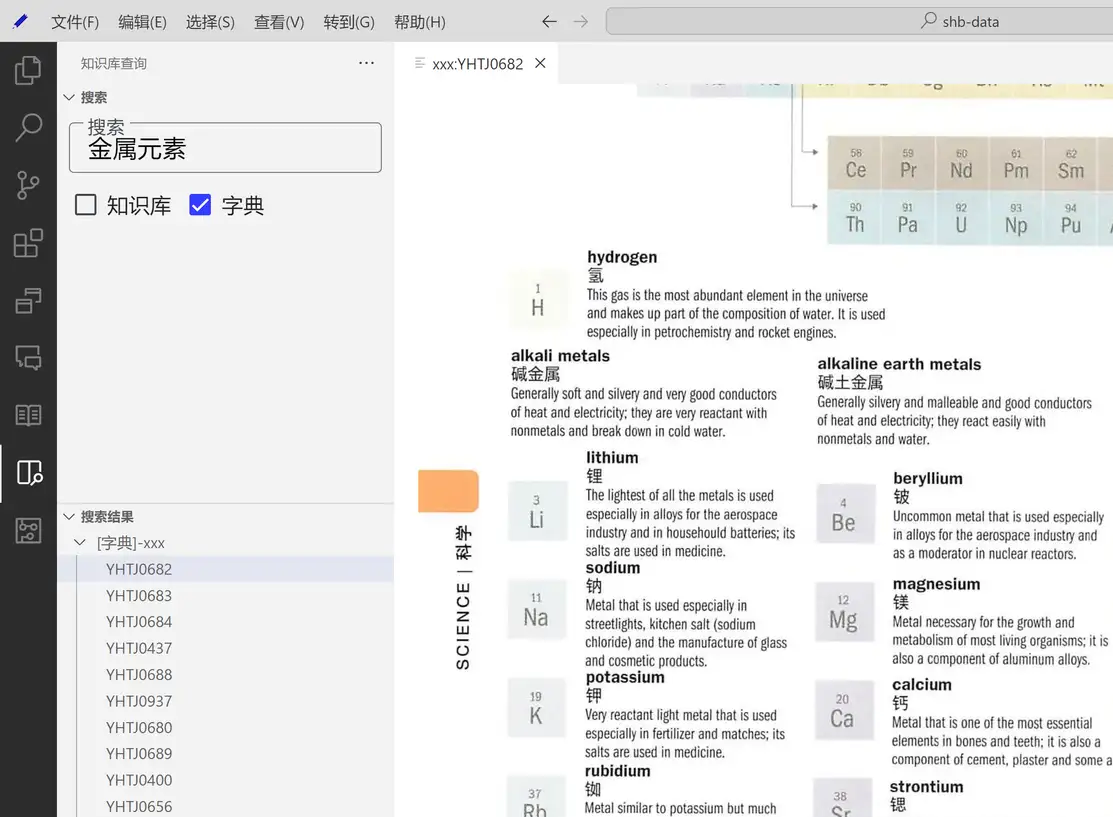
Task: Collapse the 搜索 section
Action: (69, 97)
